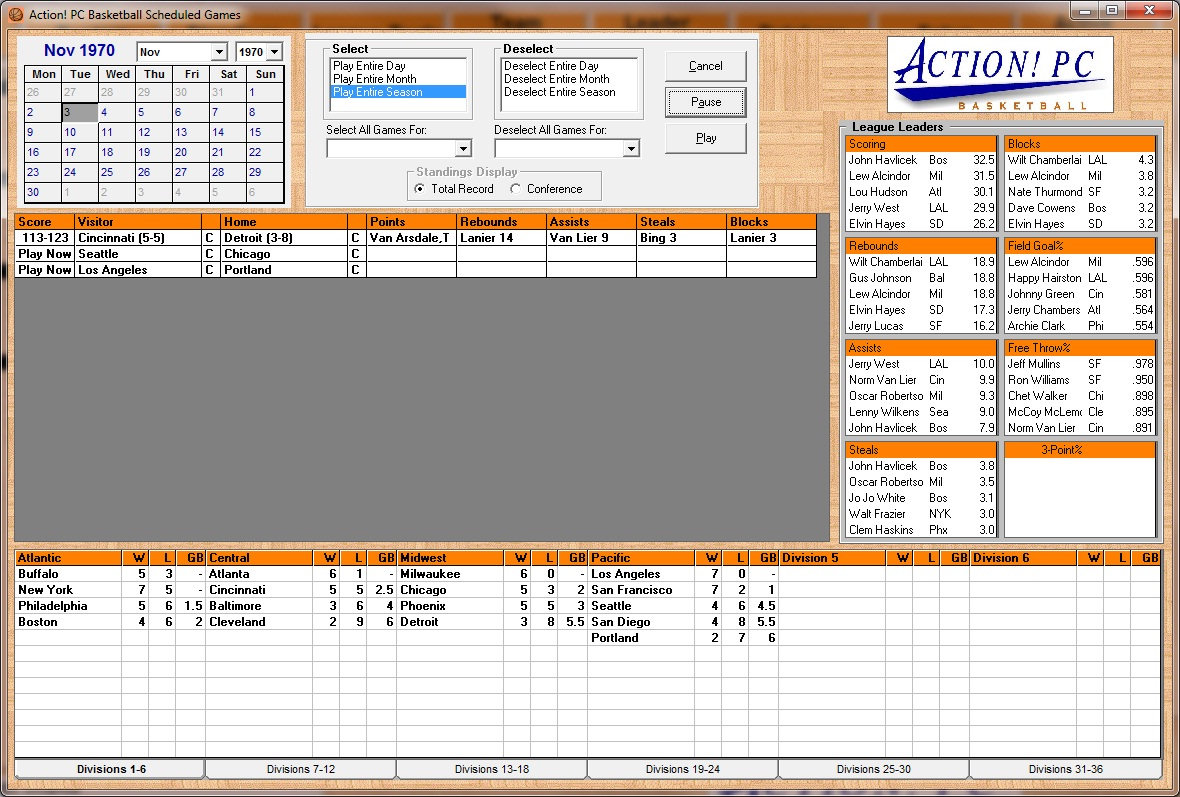The image size is (1180, 797).
Task: Select the Conference standings radio button
Action: pos(516,189)
